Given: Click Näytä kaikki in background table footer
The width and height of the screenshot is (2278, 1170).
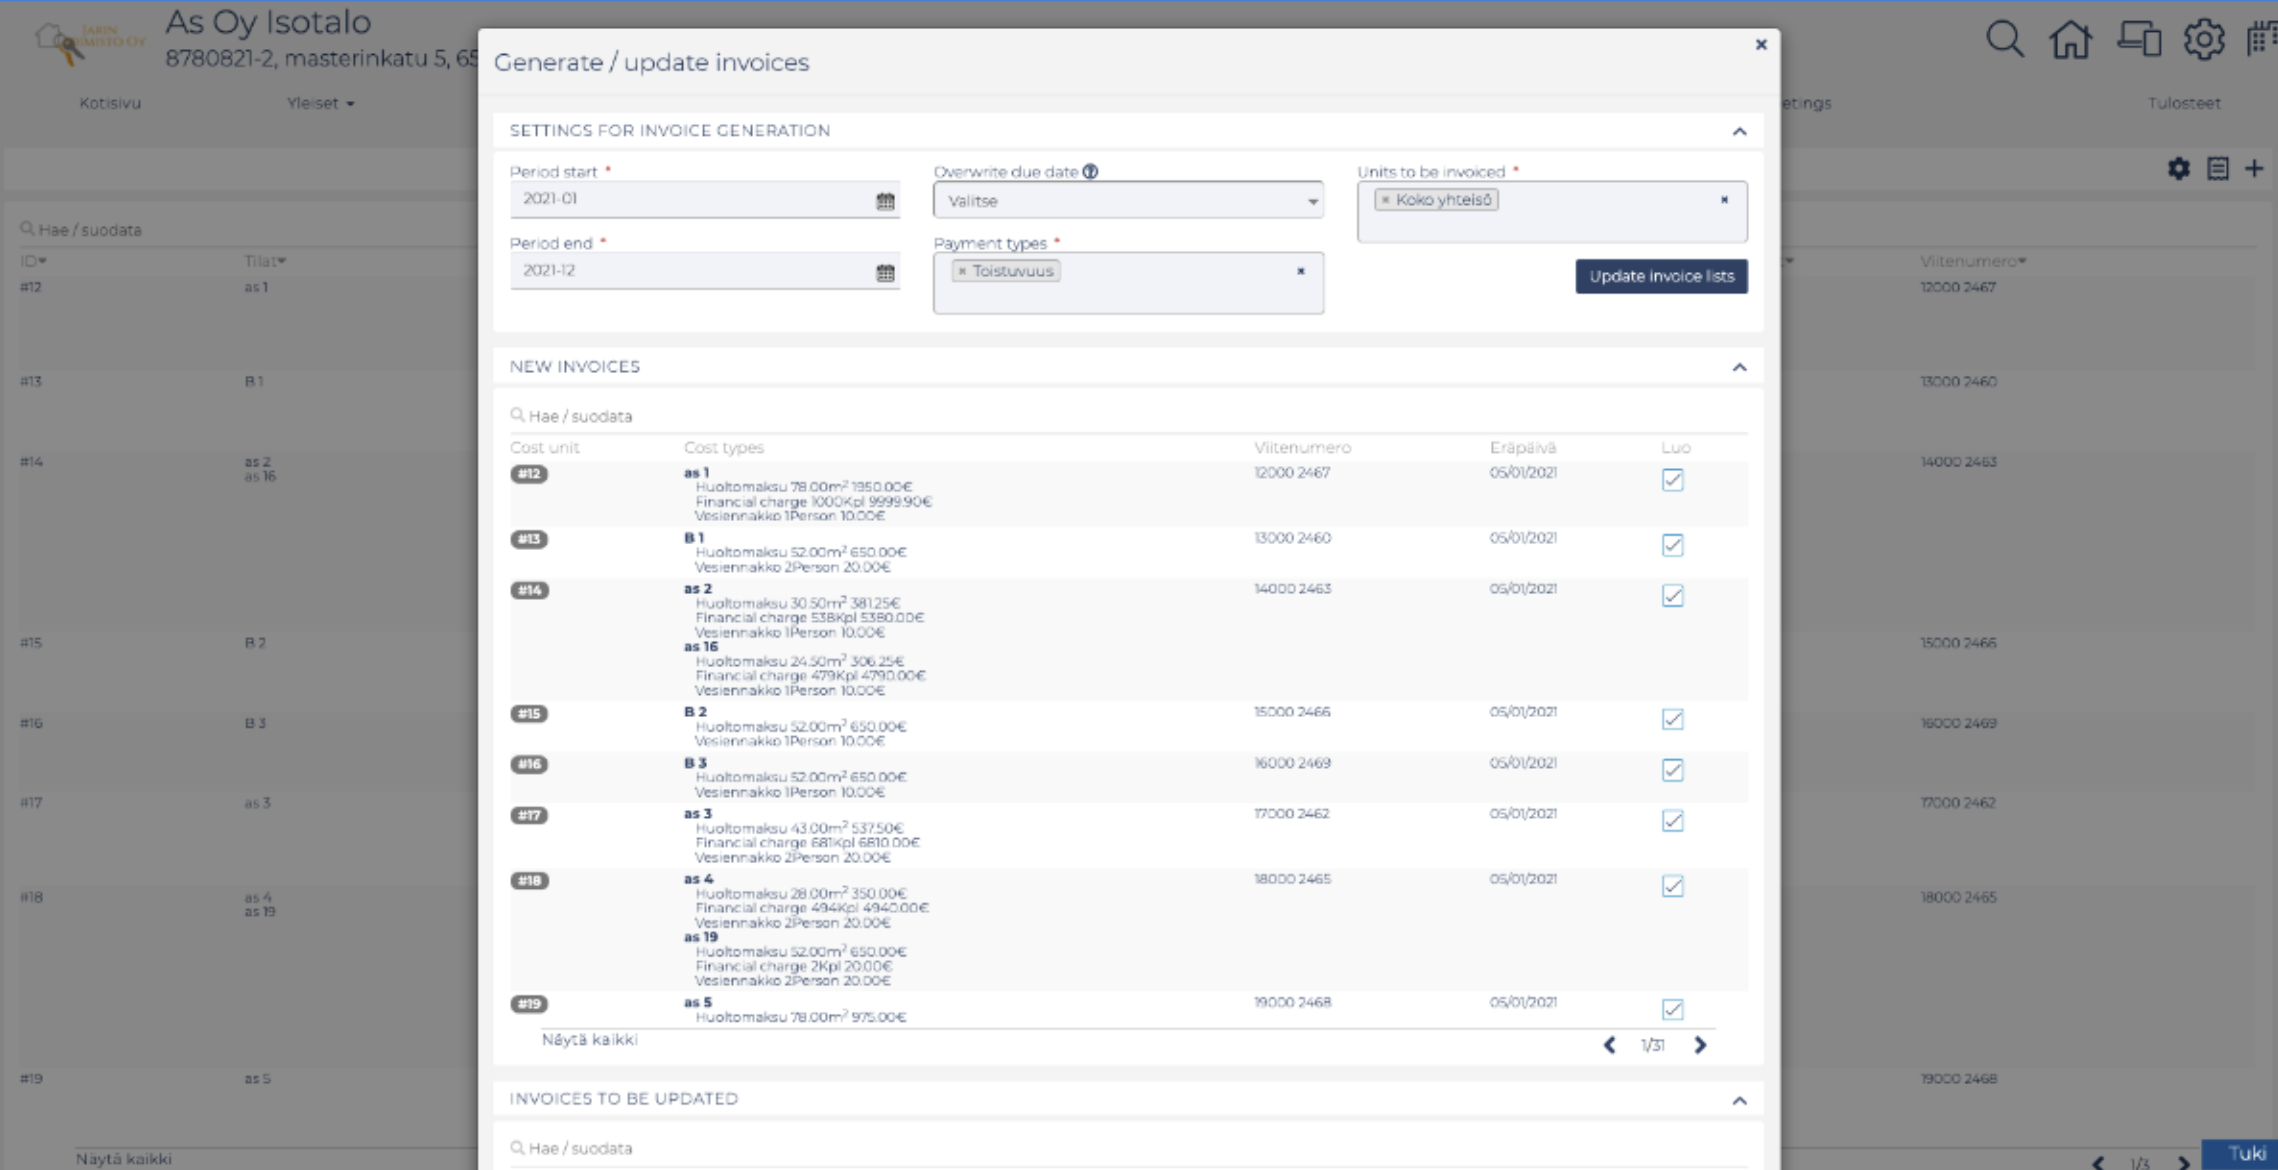Looking at the screenshot, I should coord(124,1159).
